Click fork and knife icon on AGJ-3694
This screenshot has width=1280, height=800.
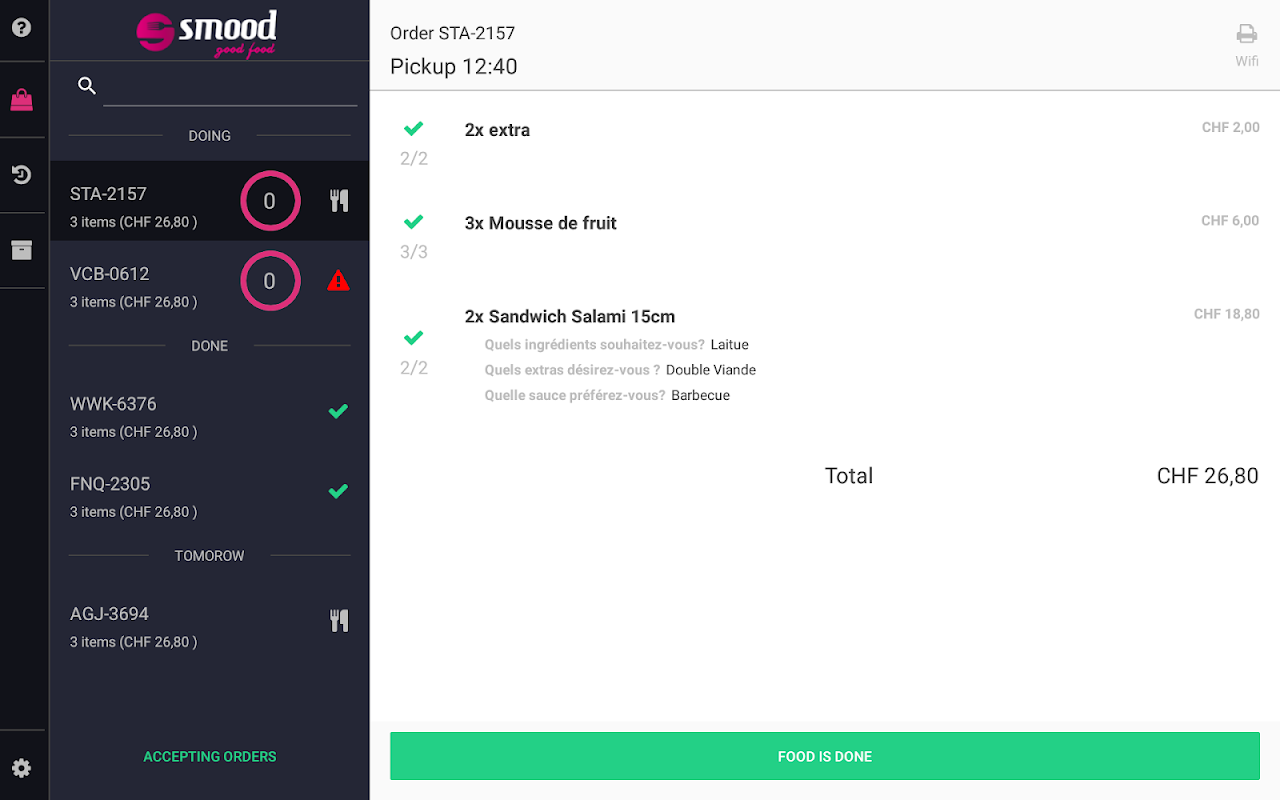(x=339, y=621)
